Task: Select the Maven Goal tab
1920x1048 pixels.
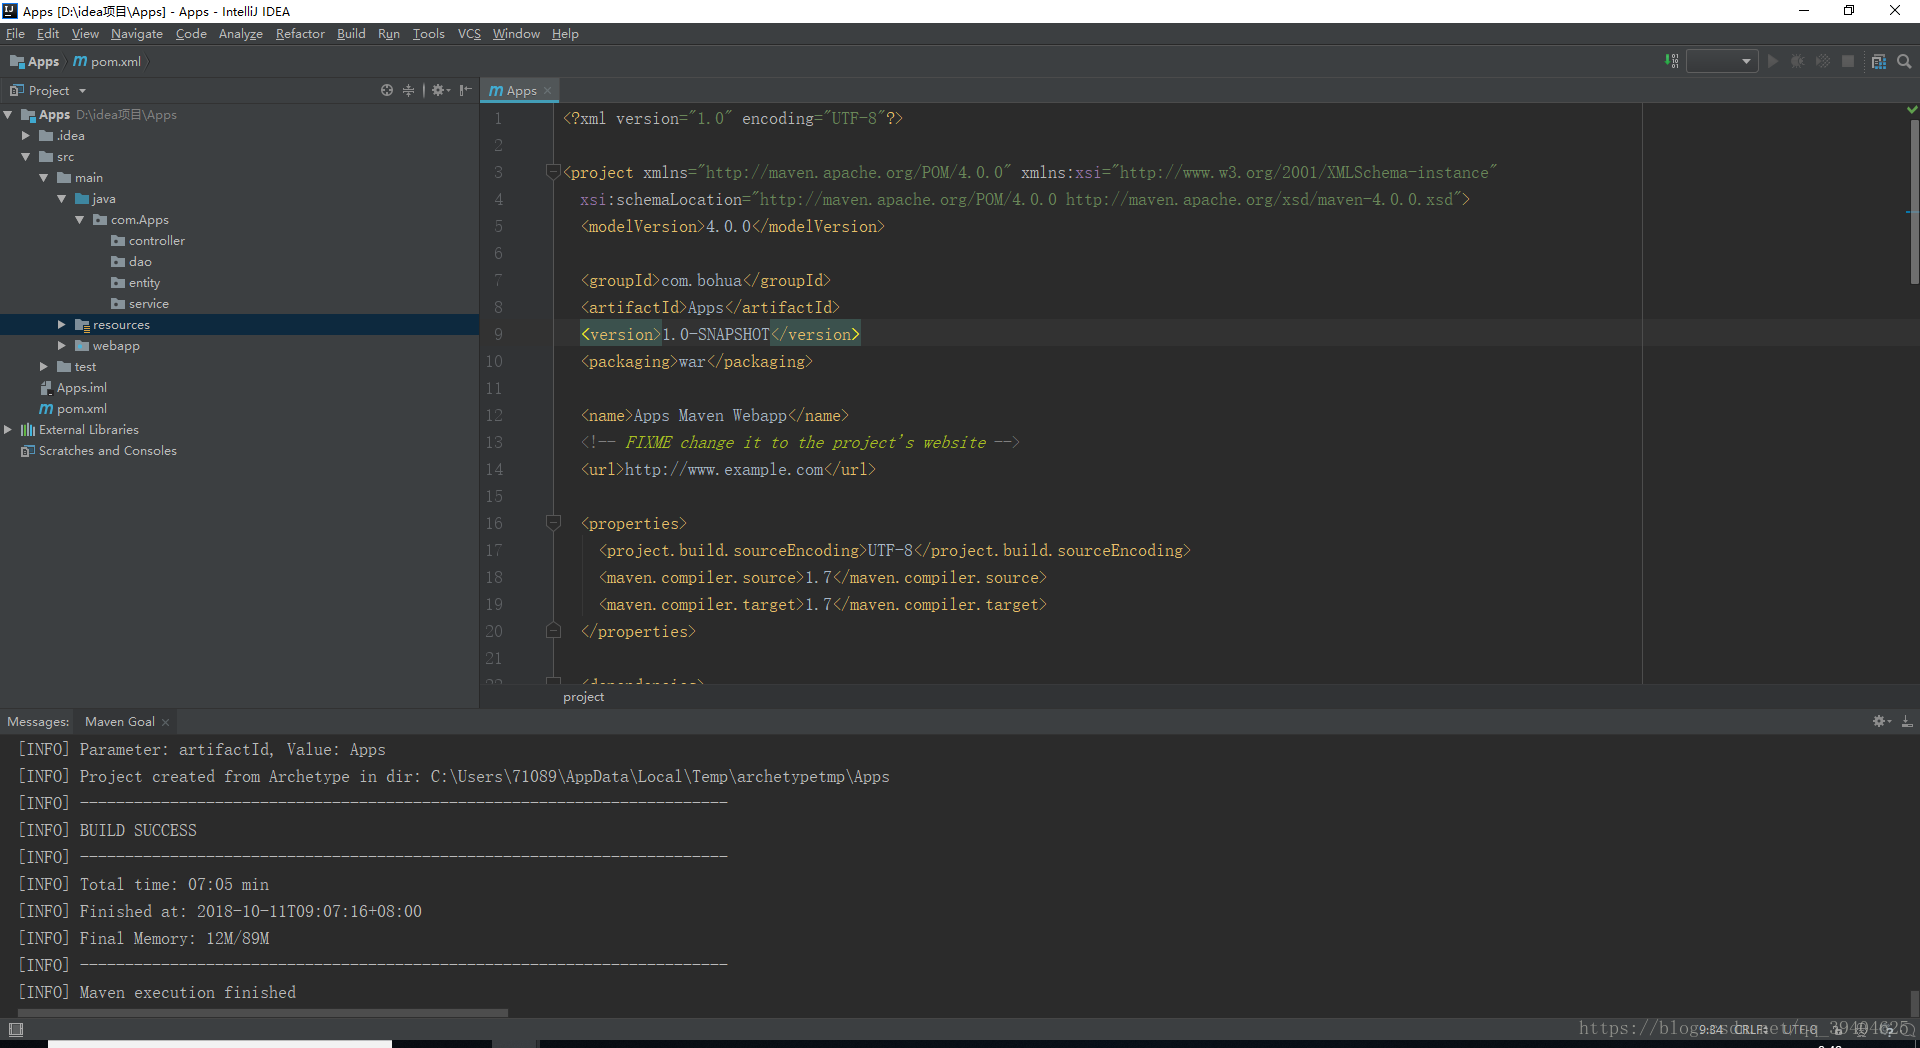Action: (x=120, y=722)
